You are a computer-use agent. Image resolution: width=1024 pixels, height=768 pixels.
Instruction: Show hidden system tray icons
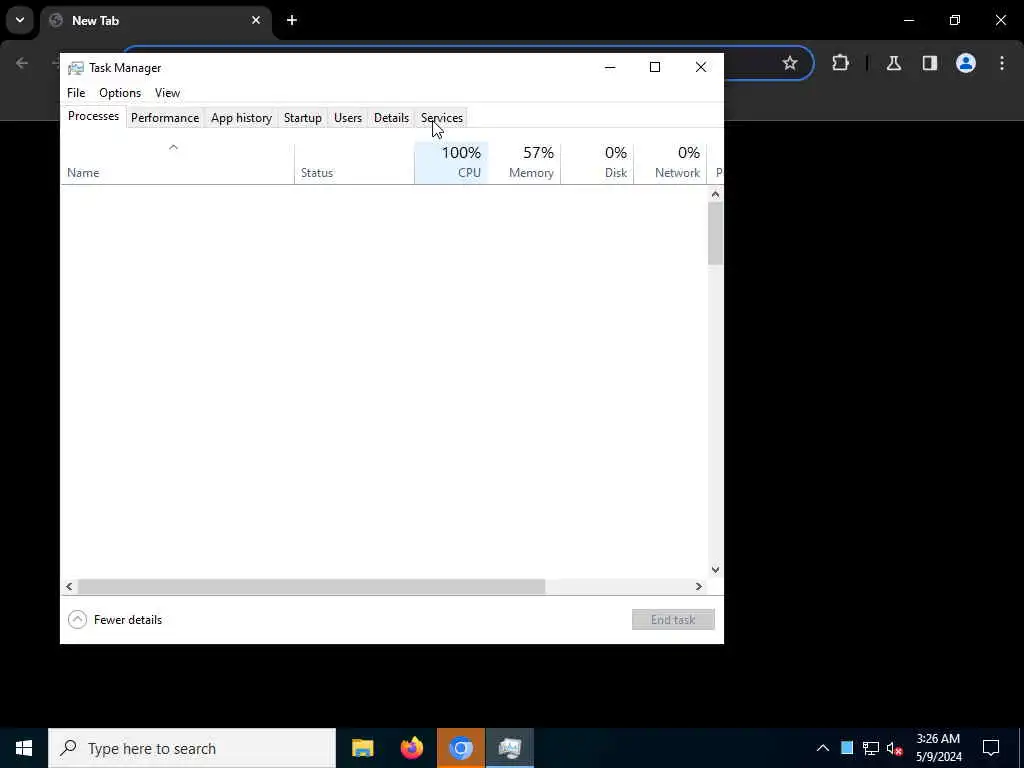tap(823, 748)
